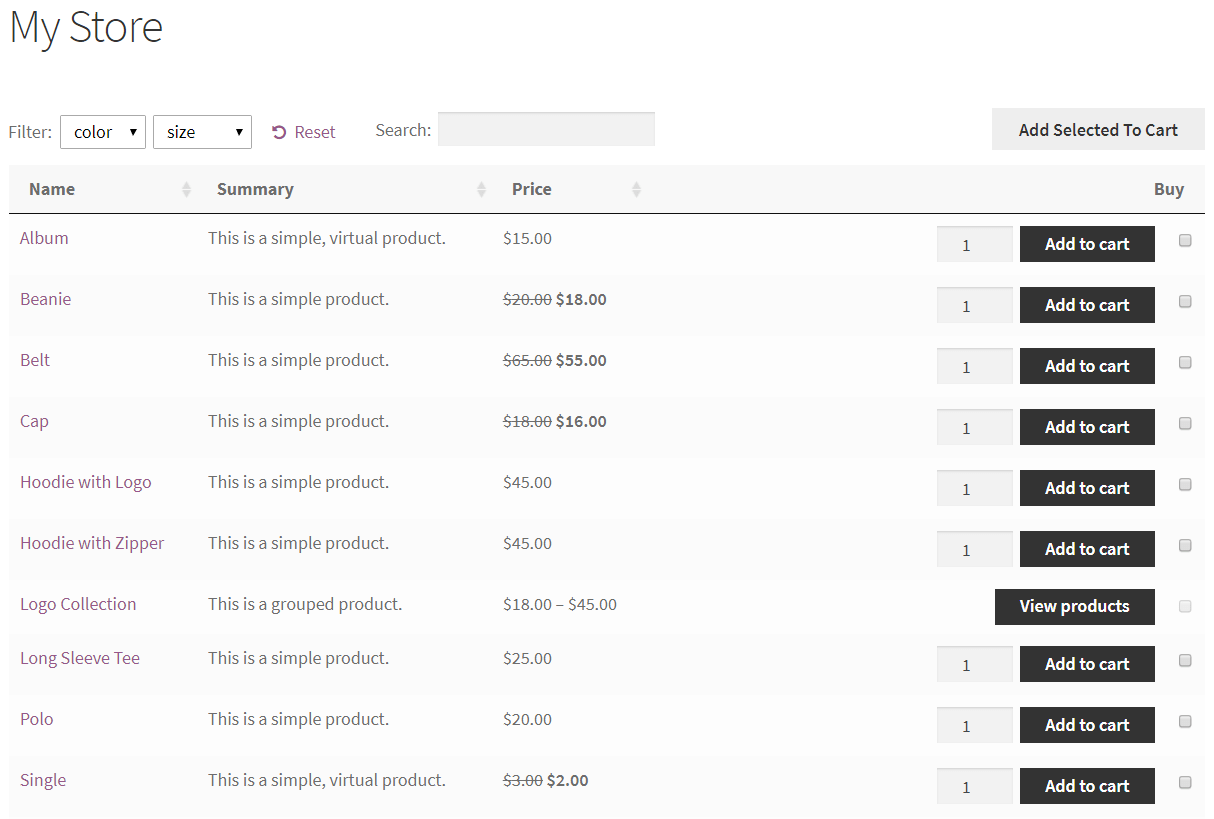Expand the color dropdown arrow
Screen dimensions: 1214x819
point(132,131)
